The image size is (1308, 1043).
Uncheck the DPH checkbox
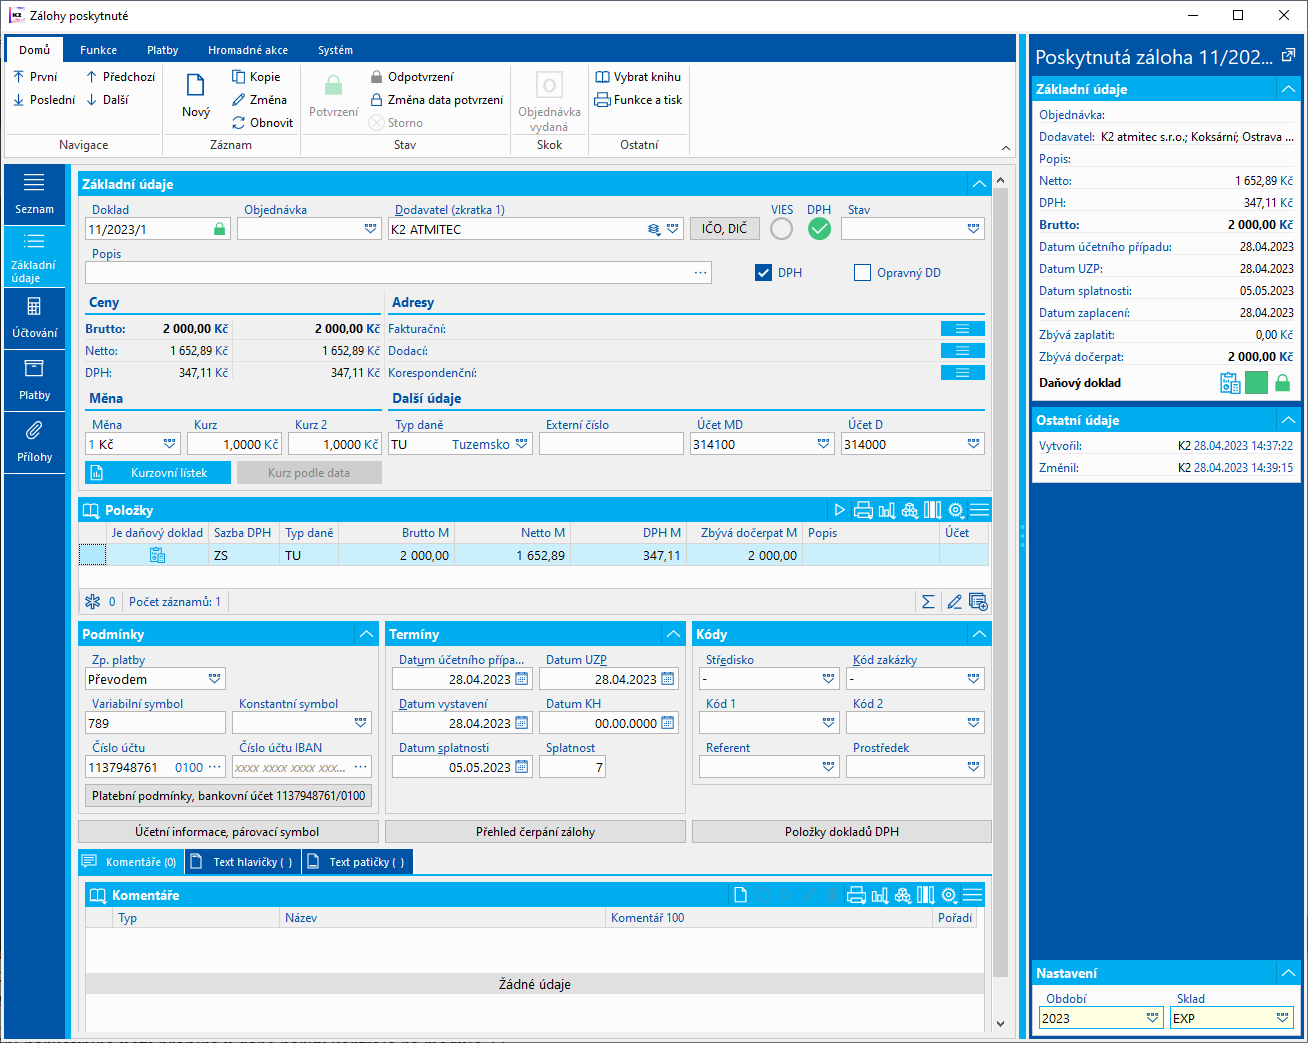click(x=763, y=273)
